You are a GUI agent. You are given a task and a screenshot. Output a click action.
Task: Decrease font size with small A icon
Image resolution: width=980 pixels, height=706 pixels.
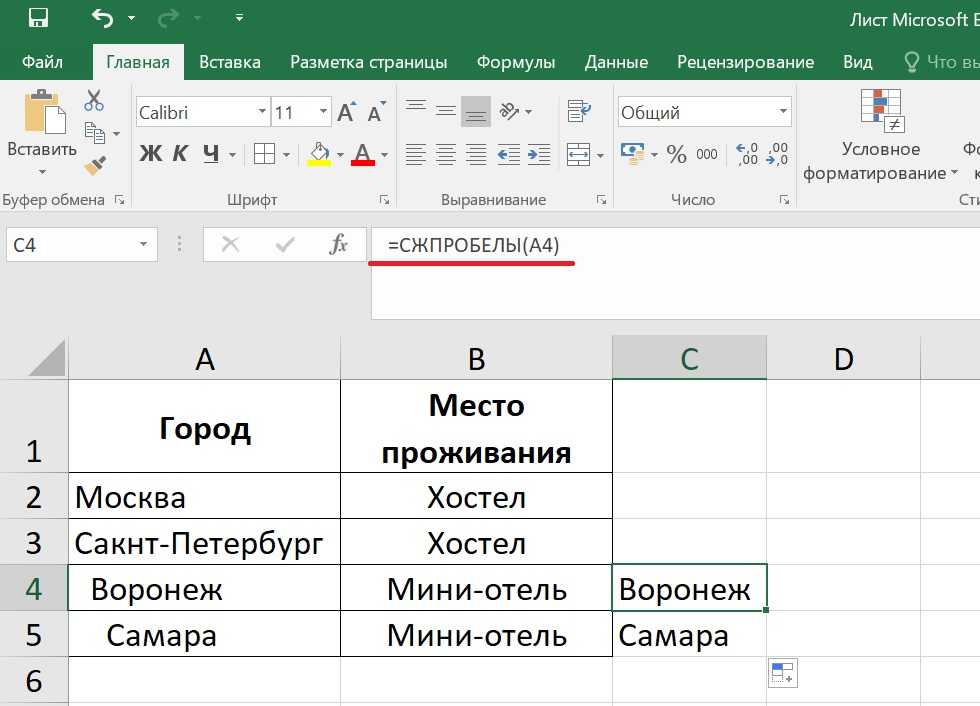click(376, 112)
